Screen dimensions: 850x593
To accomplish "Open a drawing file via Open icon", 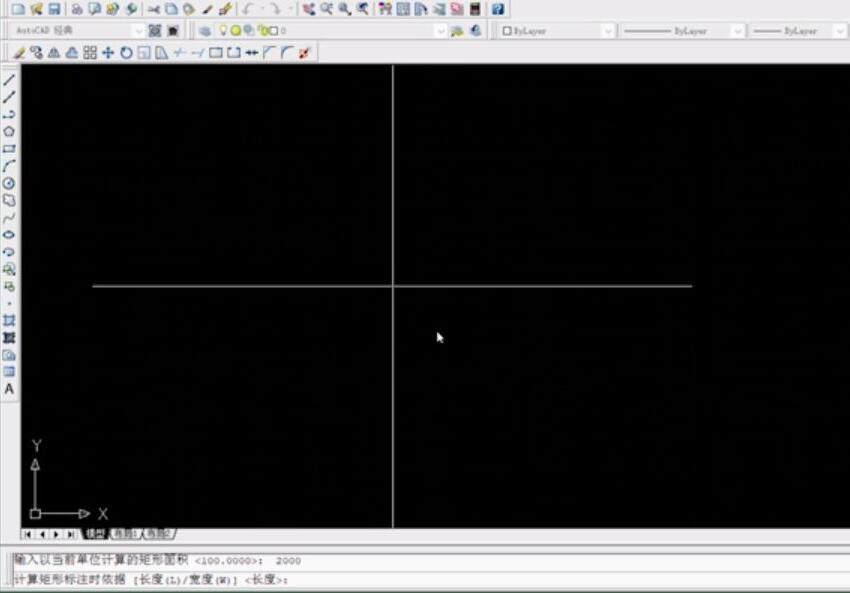I will click(36, 9).
